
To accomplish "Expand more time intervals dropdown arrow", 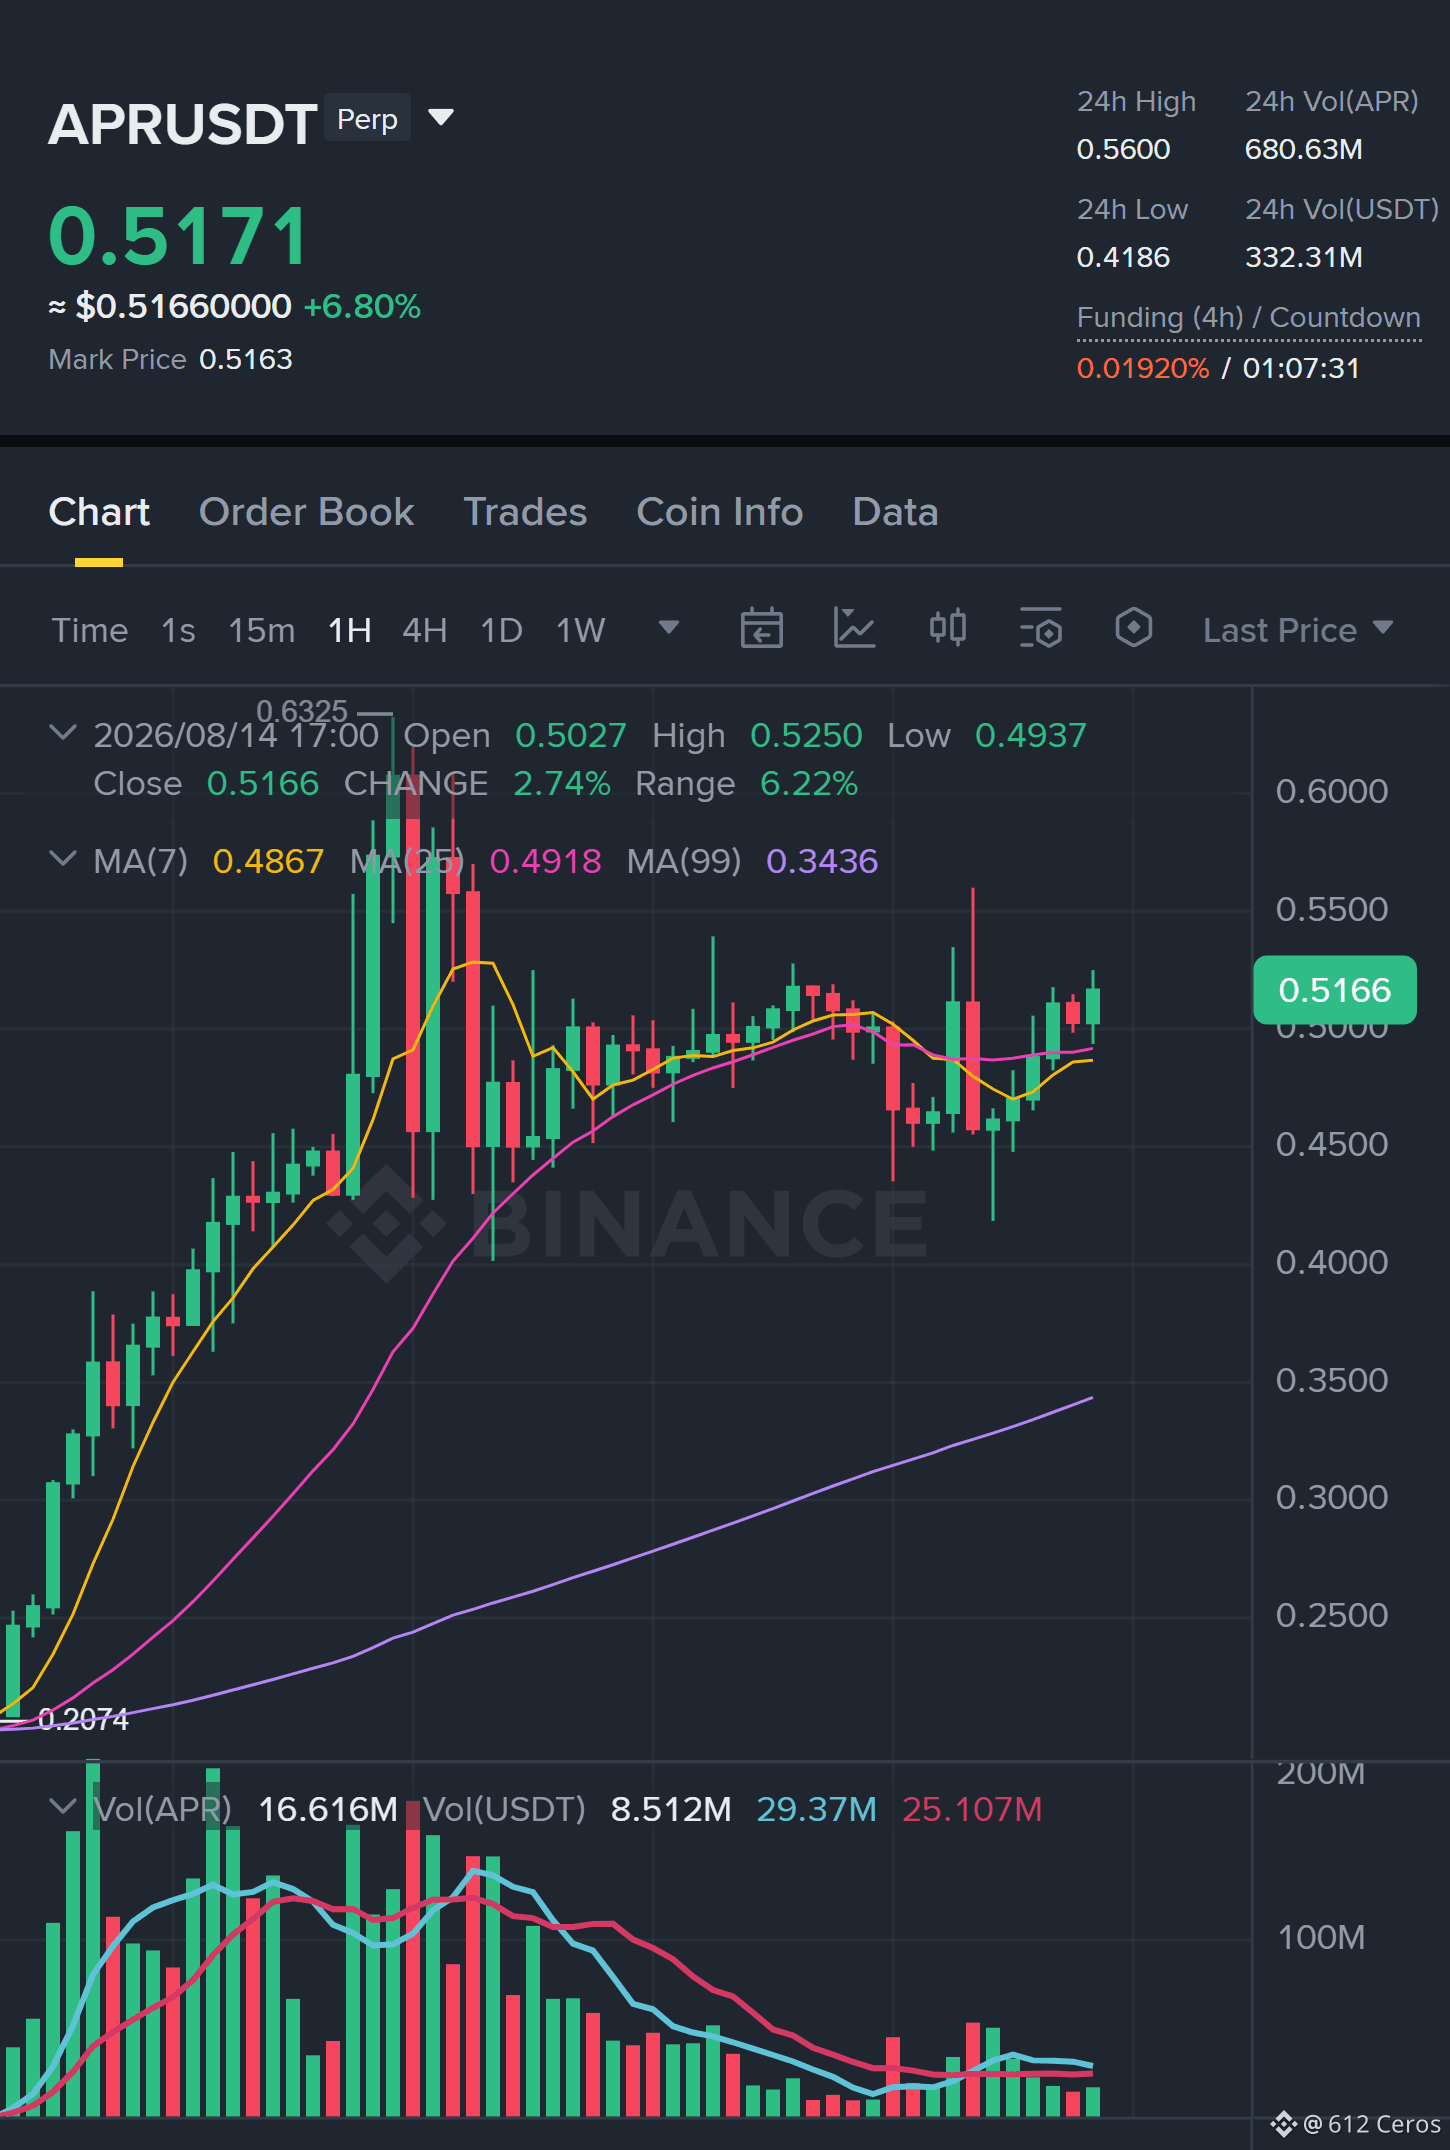I will (669, 628).
